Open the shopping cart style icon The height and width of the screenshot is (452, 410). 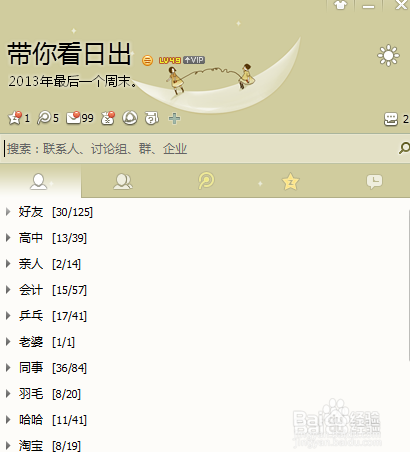point(152,118)
